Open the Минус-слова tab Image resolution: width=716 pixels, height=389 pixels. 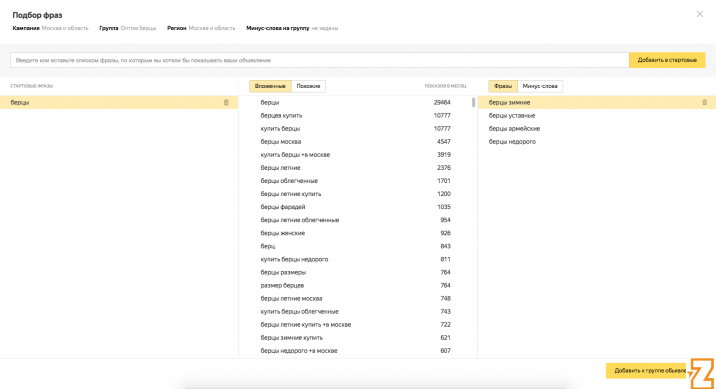tap(540, 86)
